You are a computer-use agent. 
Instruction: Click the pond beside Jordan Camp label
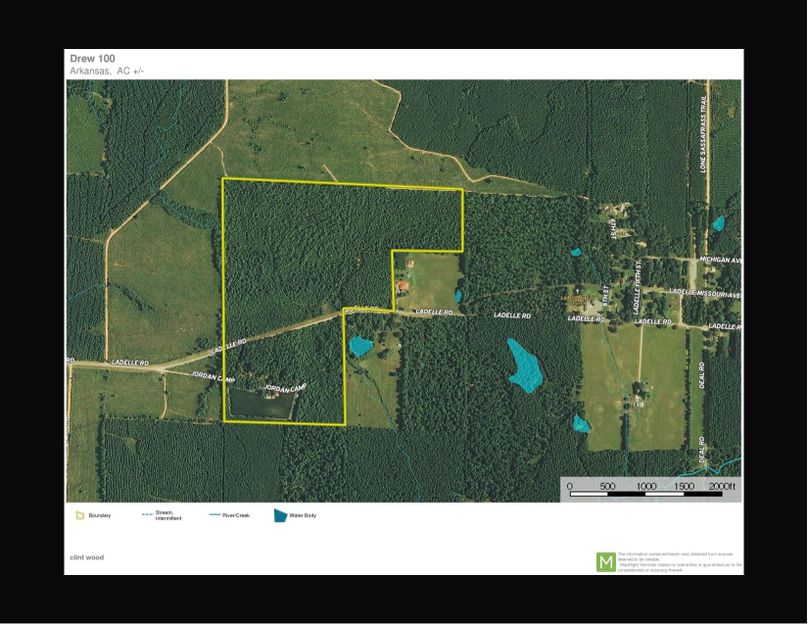[263, 404]
